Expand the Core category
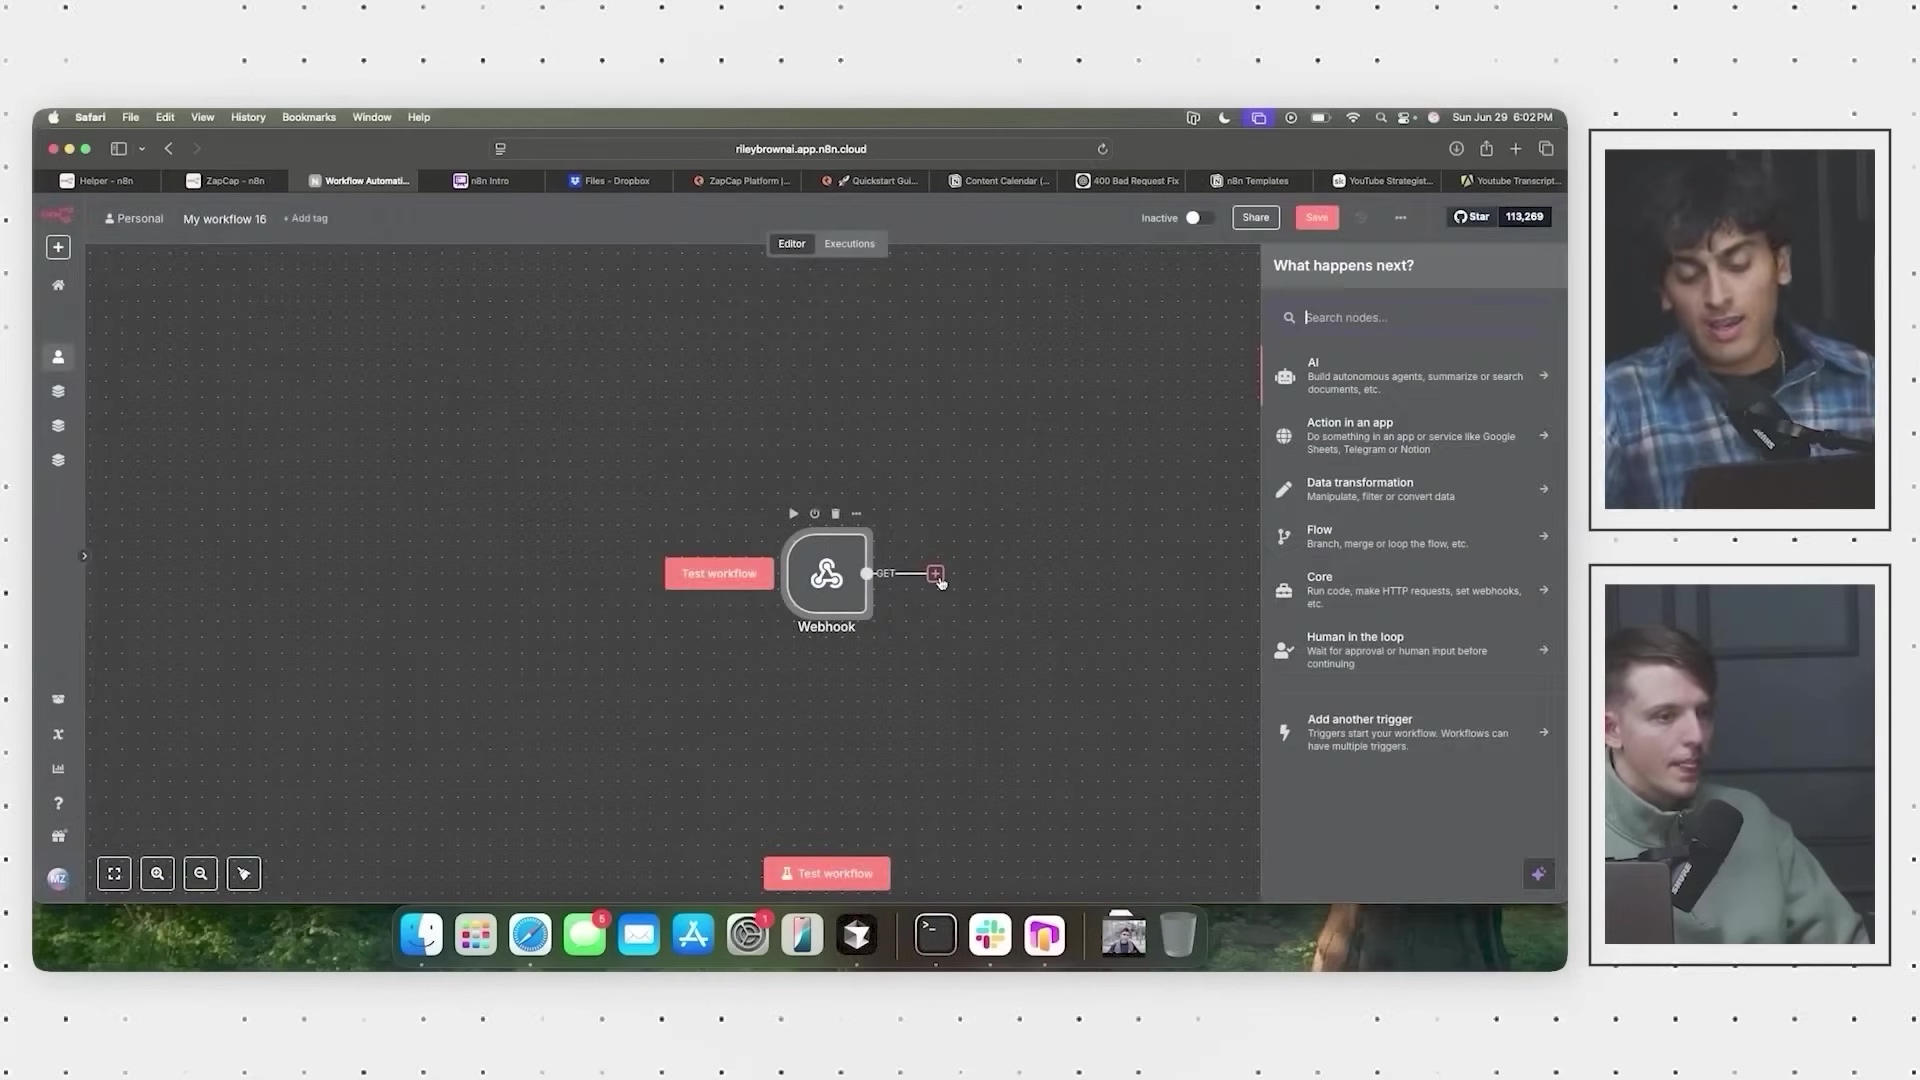 (1413, 590)
